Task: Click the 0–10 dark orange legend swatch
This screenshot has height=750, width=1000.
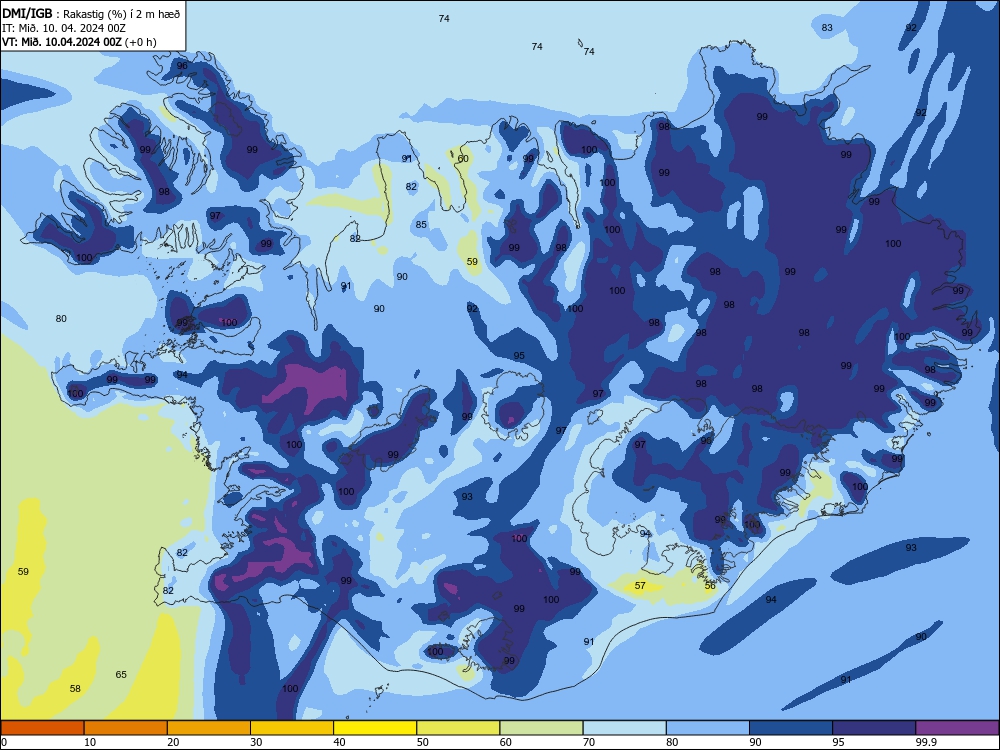Action: coord(43,728)
